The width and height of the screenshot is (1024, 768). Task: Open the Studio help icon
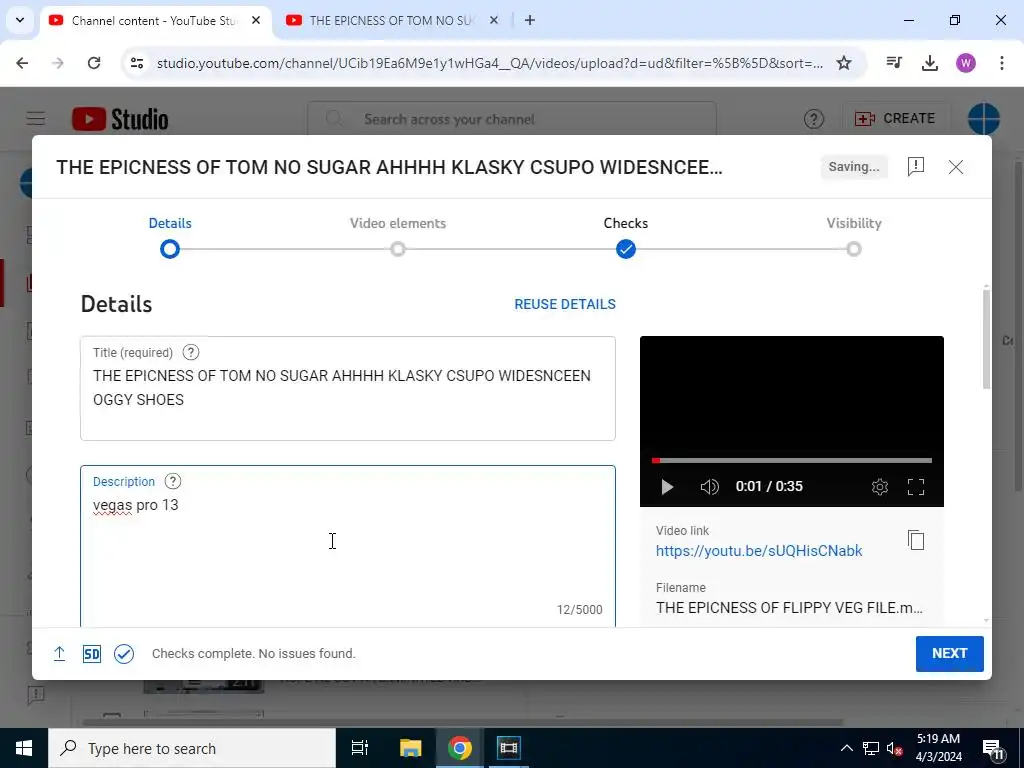point(813,119)
